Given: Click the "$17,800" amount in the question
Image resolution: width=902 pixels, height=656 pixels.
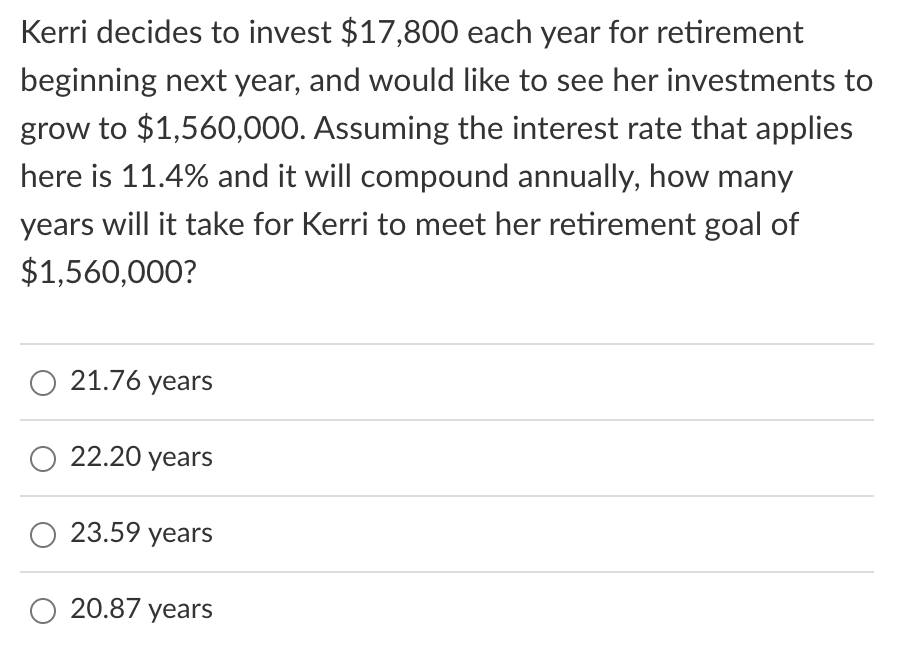Looking at the screenshot, I should (x=400, y=33).
